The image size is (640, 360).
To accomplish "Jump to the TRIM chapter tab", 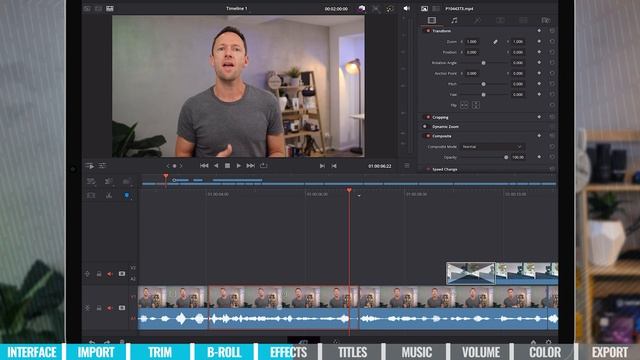I will 160,352.
